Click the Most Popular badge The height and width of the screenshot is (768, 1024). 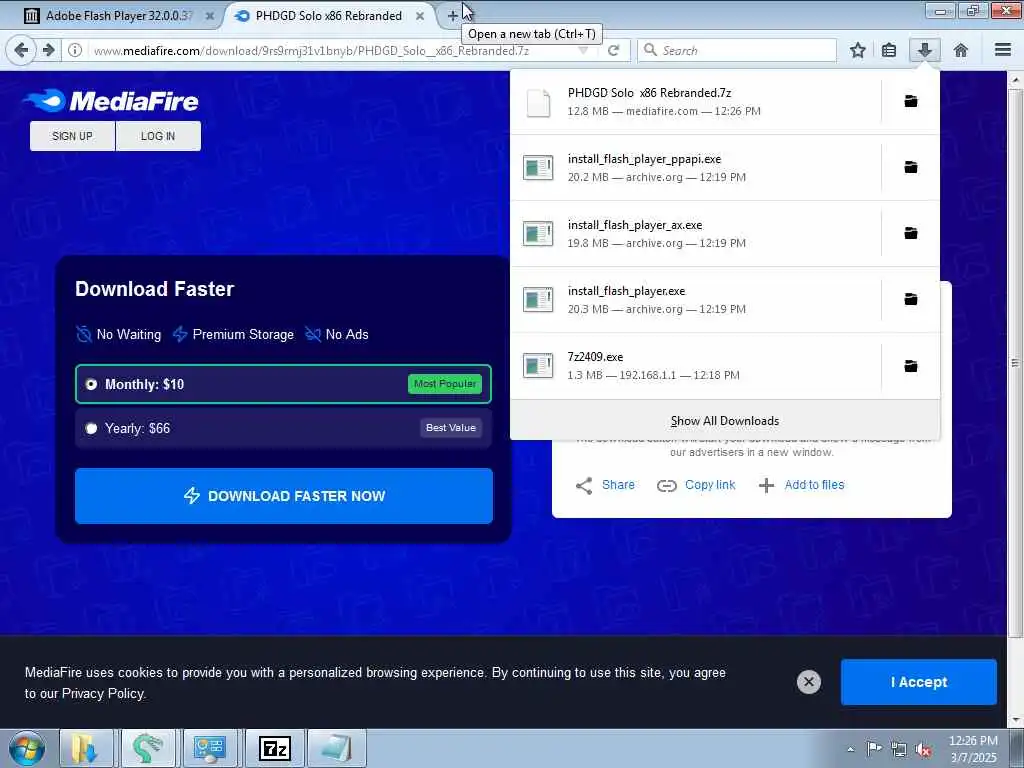coord(445,384)
